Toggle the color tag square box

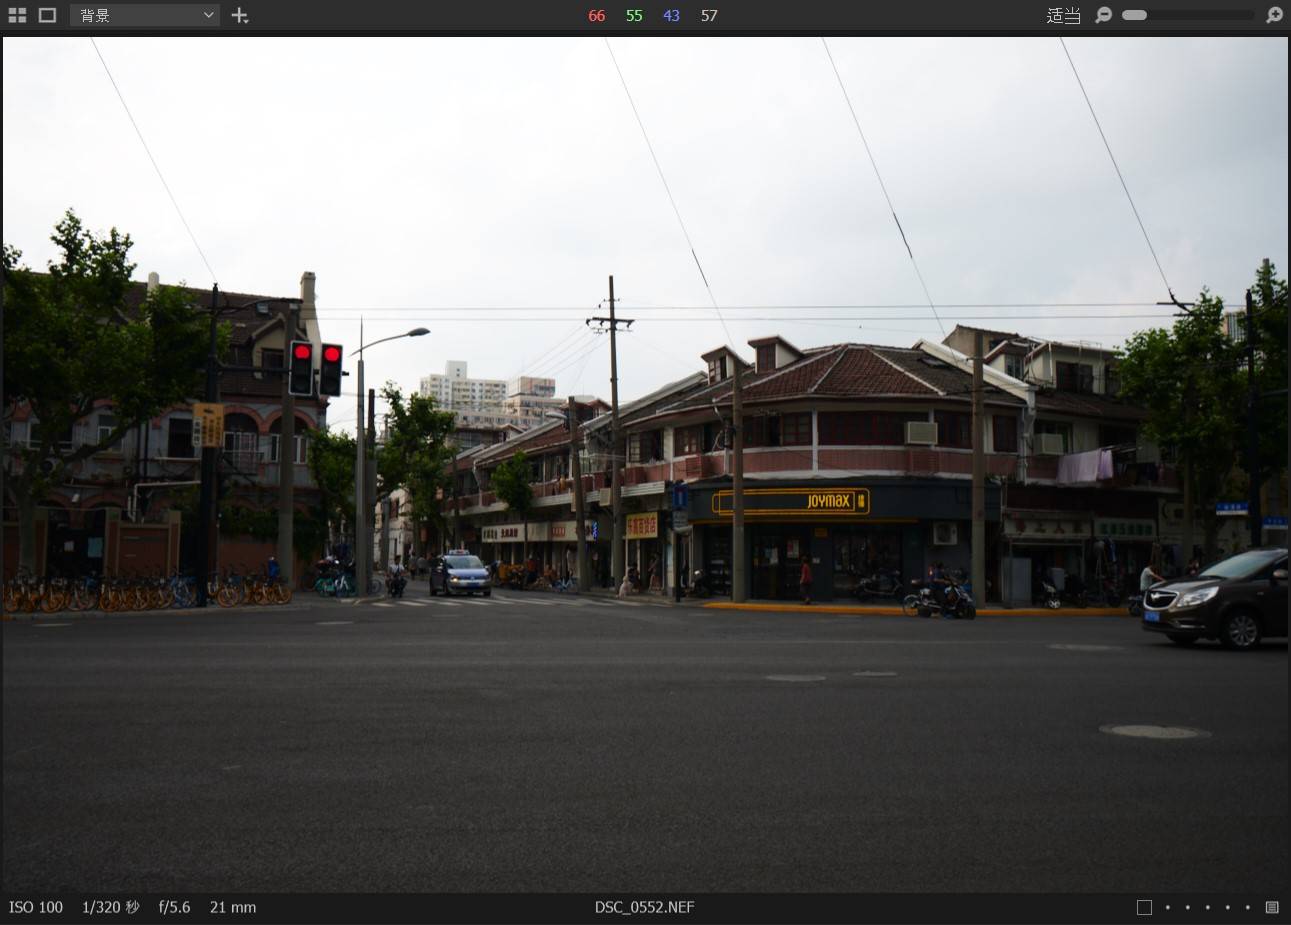[x=1144, y=907]
